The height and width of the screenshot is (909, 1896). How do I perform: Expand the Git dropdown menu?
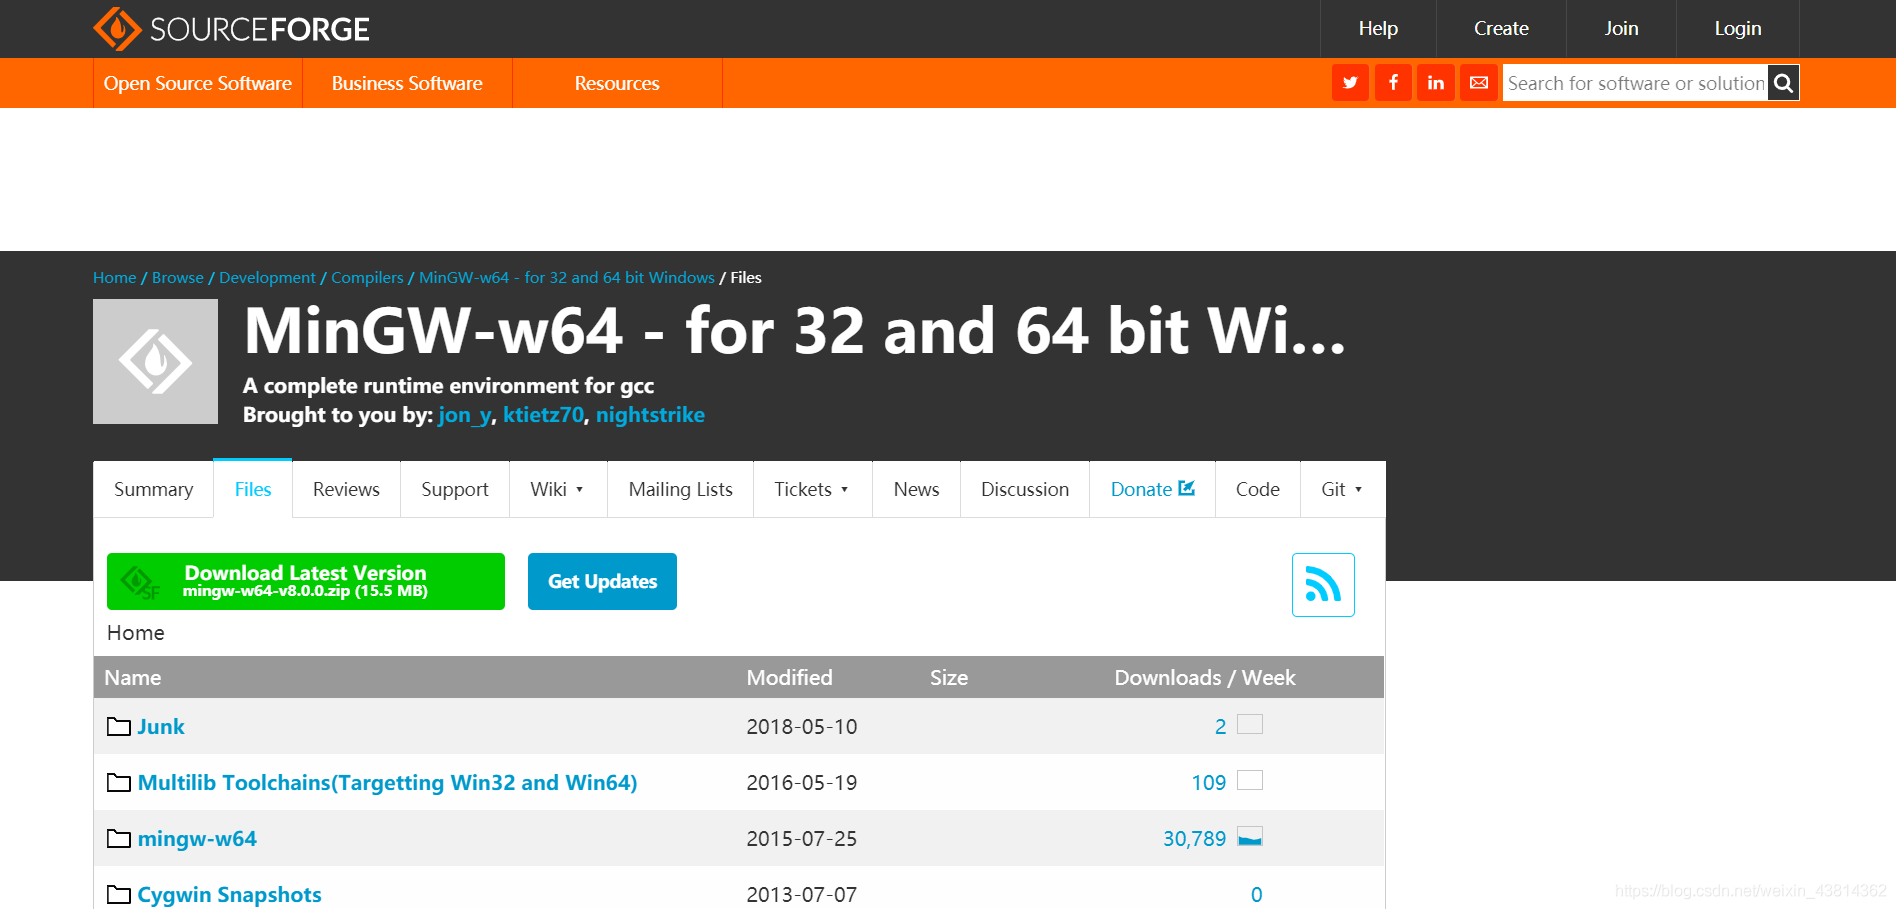1342,489
